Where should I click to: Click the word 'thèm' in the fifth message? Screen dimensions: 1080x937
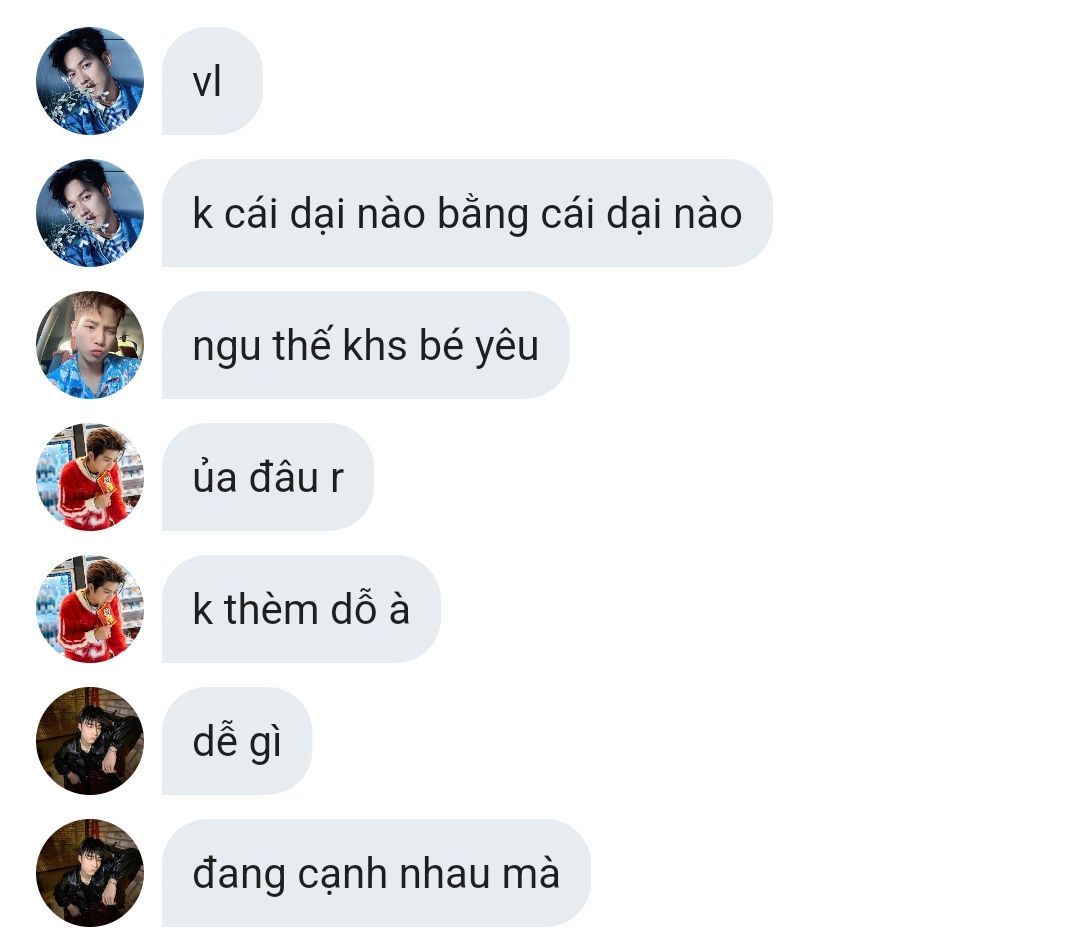click(271, 610)
